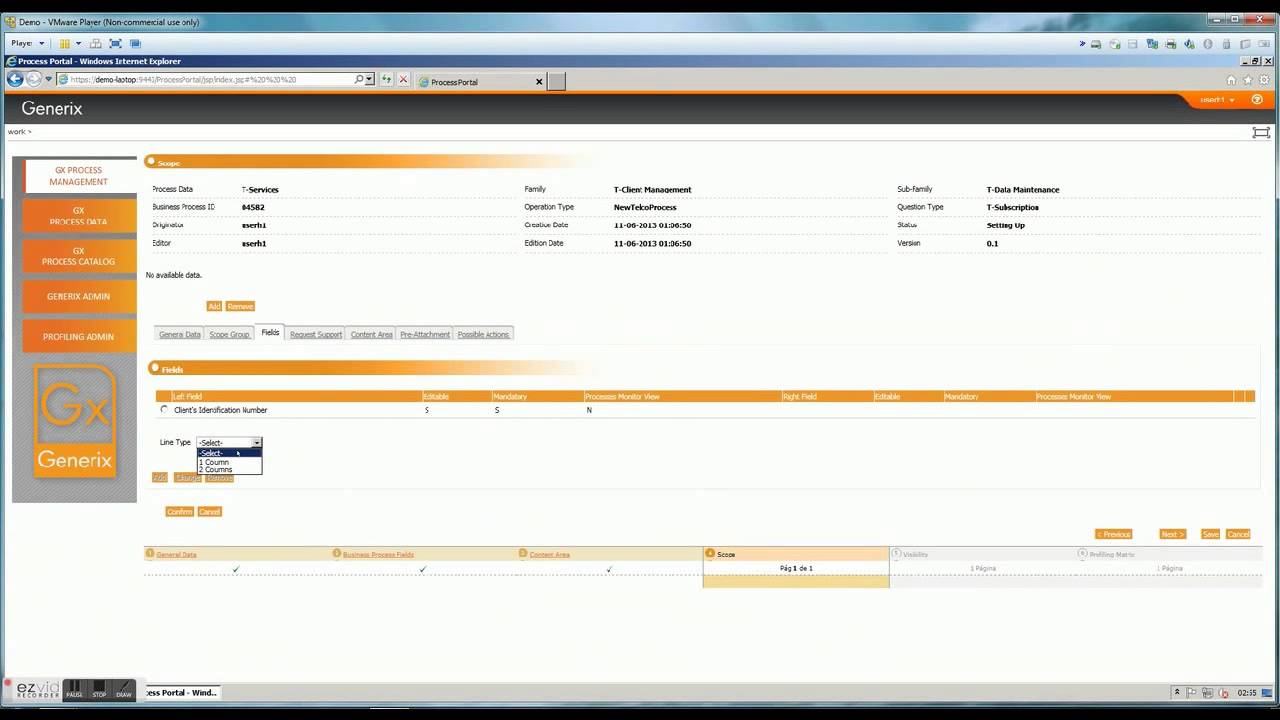The image size is (1280, 720).
Task: Click the Cancel button beside Confirm
Action: pyautogui.click(x=209, y=511)
